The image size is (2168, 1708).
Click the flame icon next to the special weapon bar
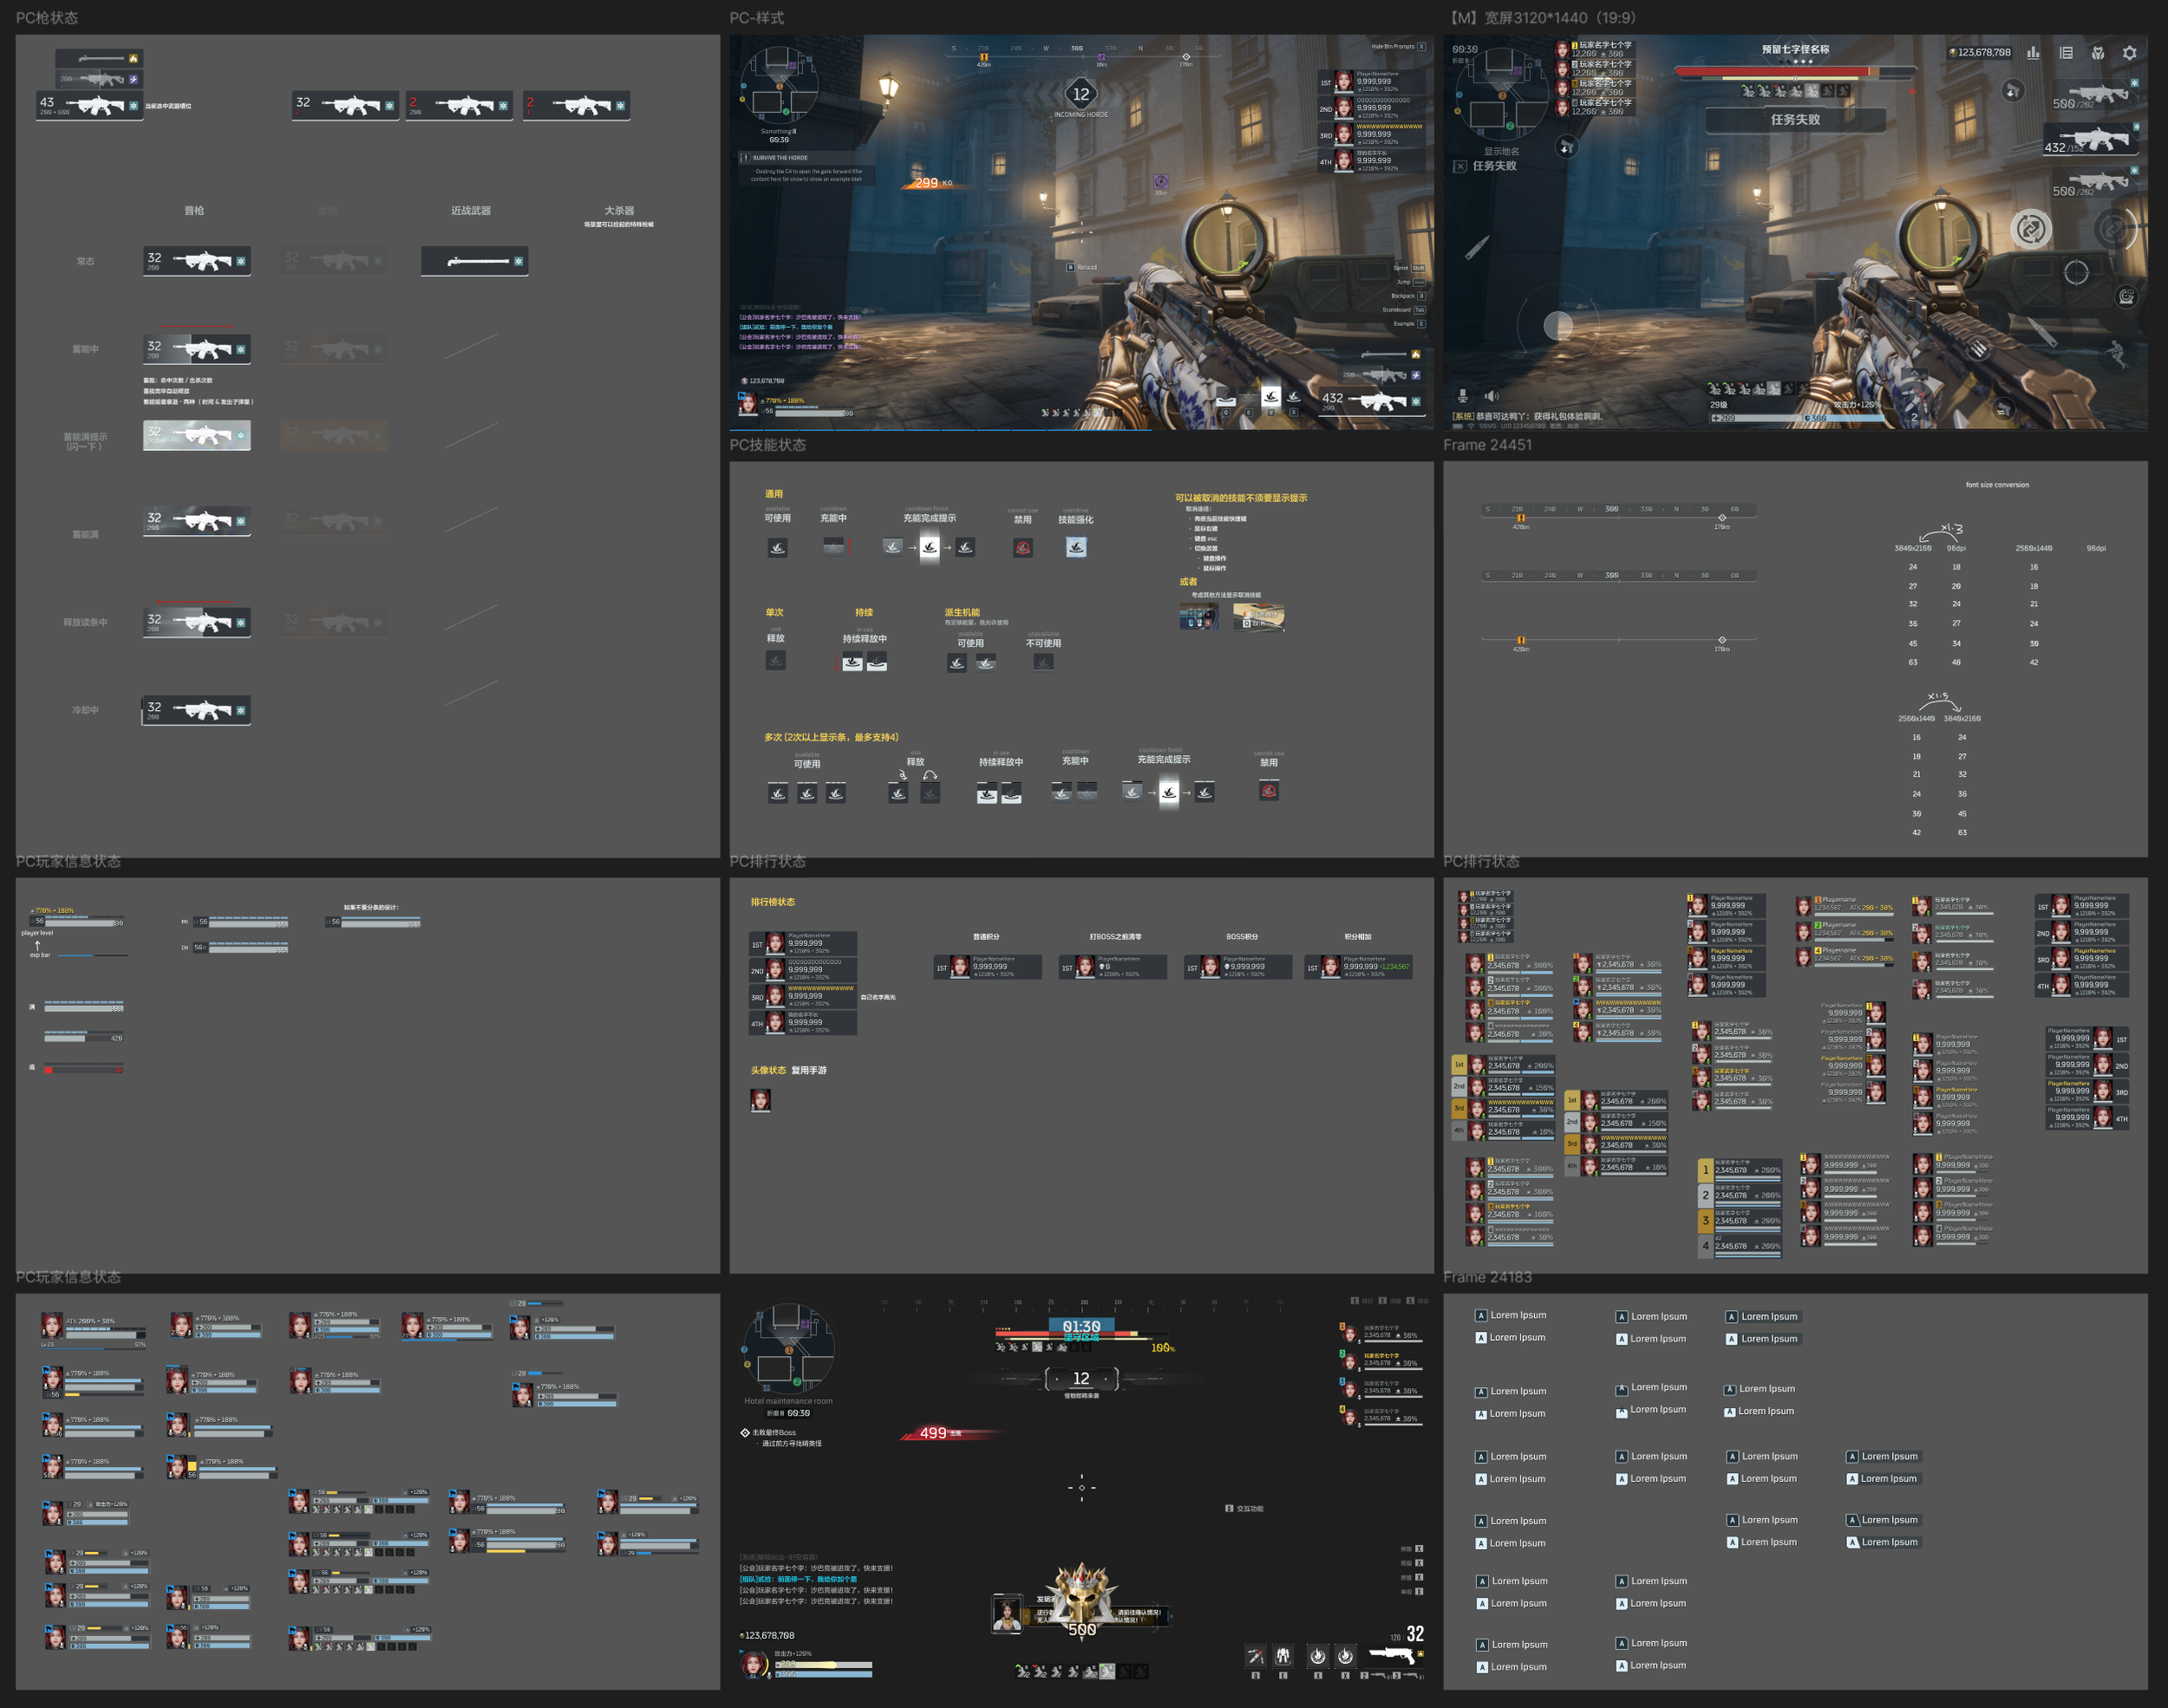point(134,59)
